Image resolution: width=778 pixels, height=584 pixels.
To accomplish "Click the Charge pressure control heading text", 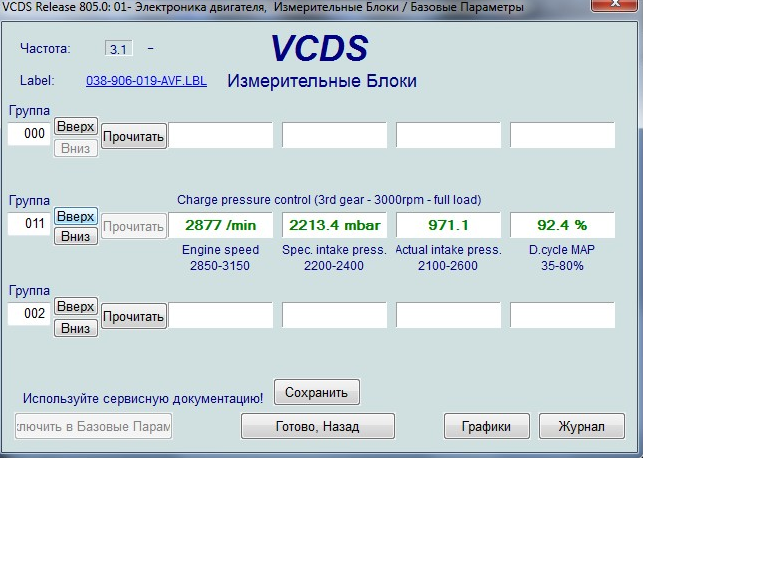I will point(329,200).
